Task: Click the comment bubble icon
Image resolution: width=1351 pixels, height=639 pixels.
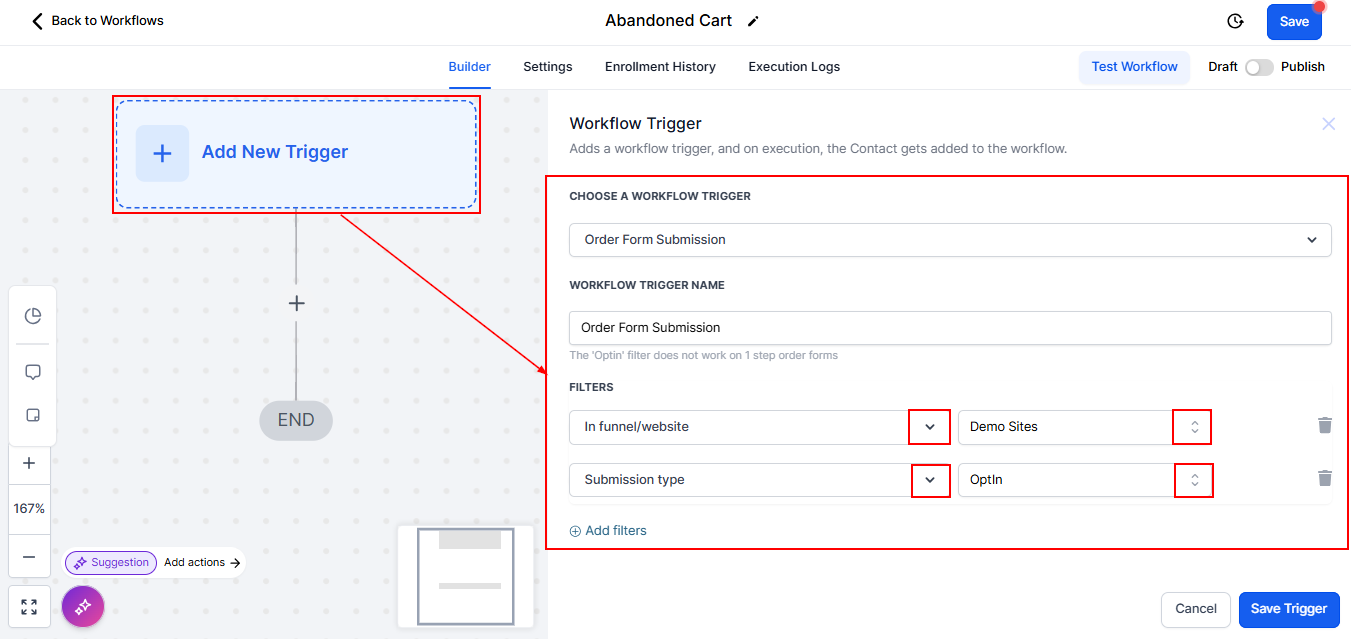Action: [32, 372]
